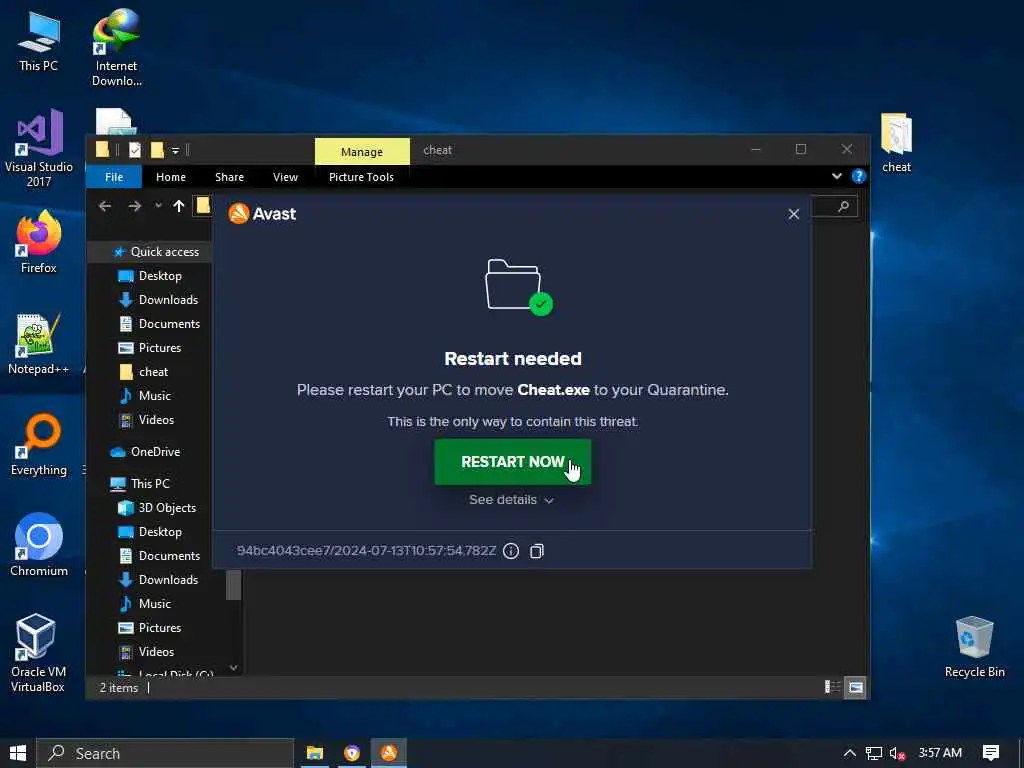Screen dimensions: 1024x768
Task: Copy the threat ID with the copy icon
Action: click(537, 551)
